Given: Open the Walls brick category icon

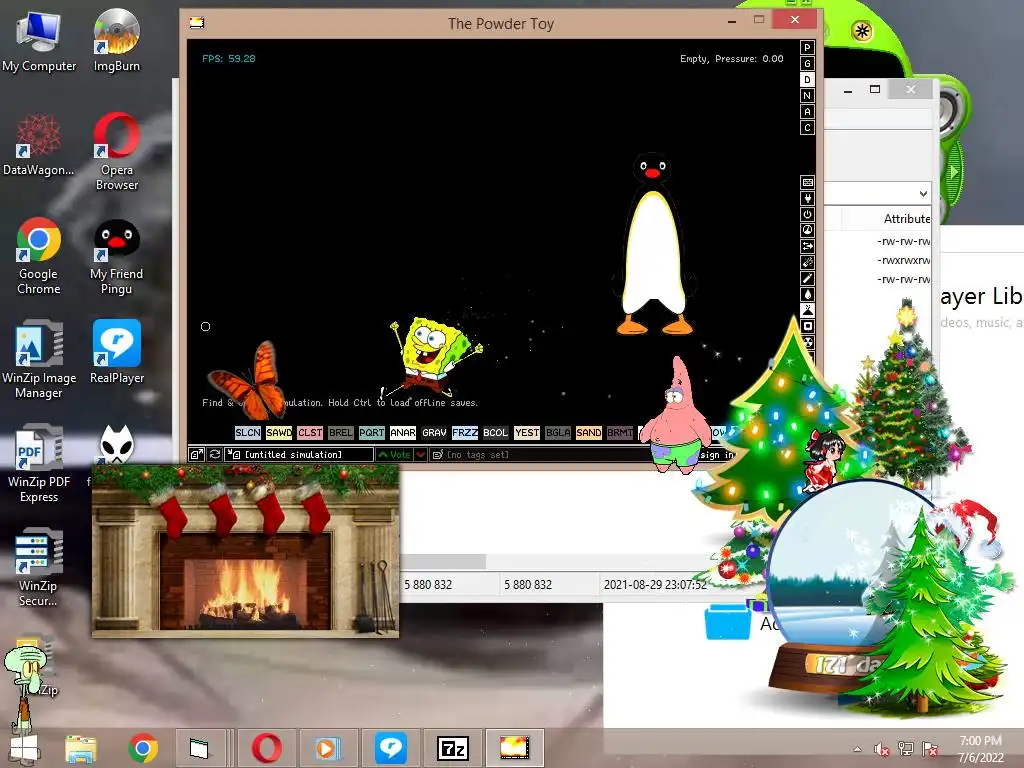Looking at the screenshot, I should pos(807,182).
